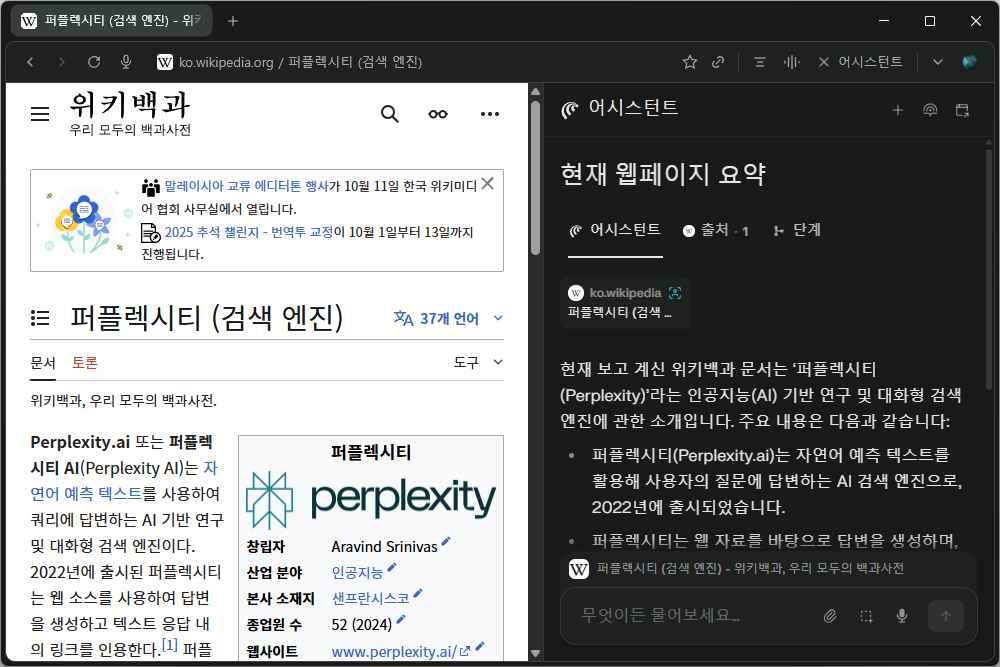
Task: Select the 문서 article tab
Action: point(43,363)
